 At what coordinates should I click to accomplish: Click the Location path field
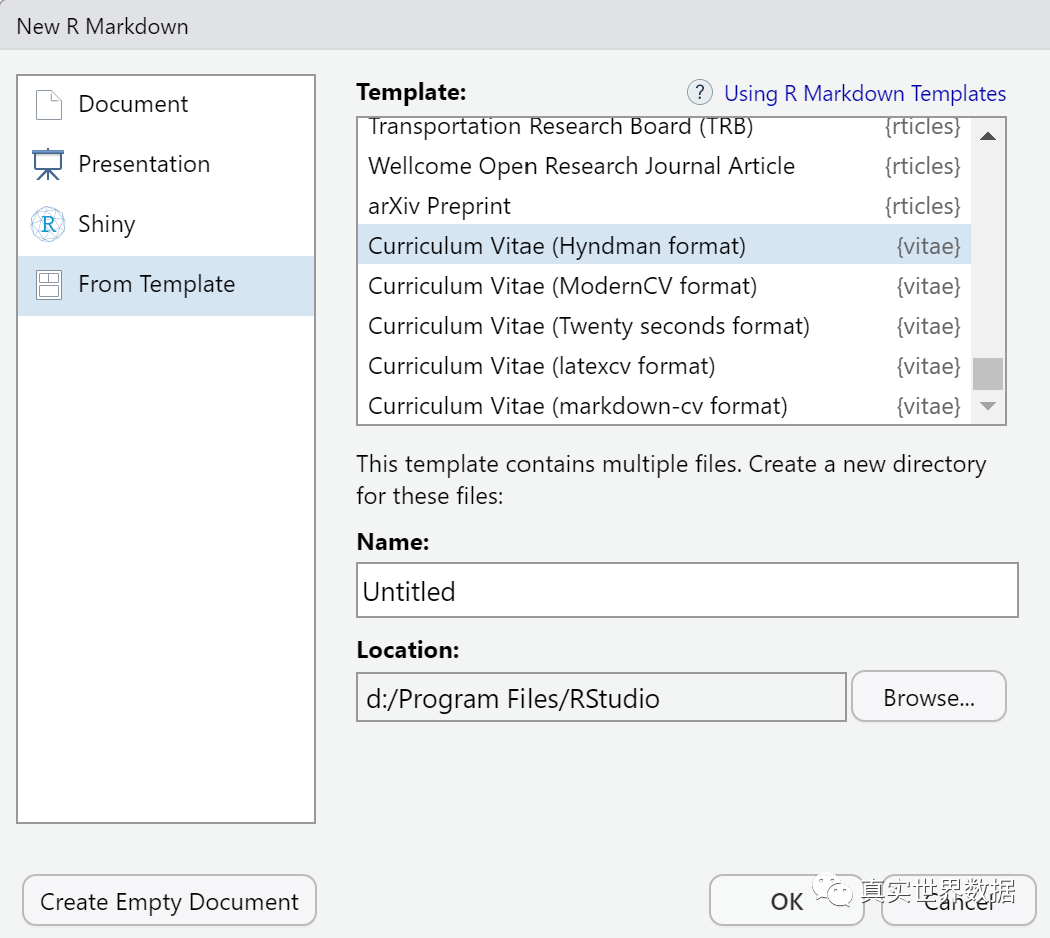[601, 697]
